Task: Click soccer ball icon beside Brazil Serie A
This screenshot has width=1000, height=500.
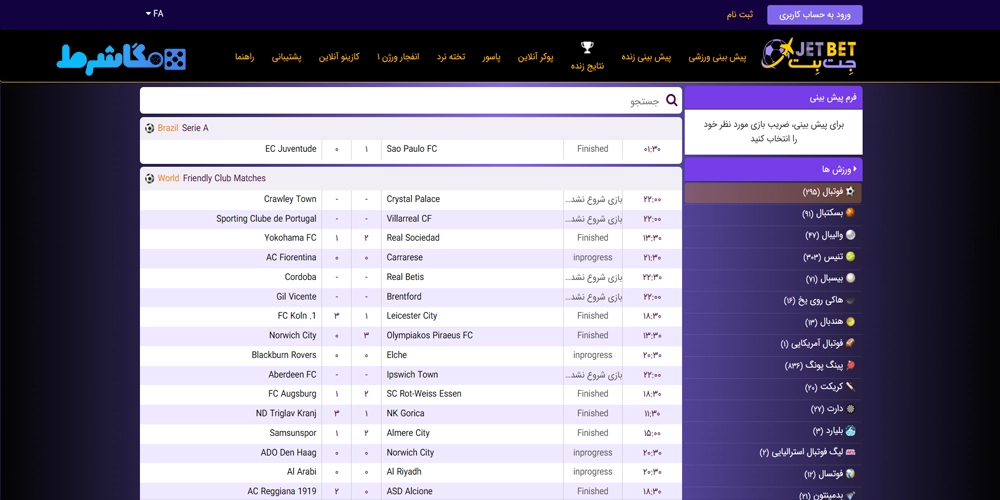Action: tap(149, 128)
